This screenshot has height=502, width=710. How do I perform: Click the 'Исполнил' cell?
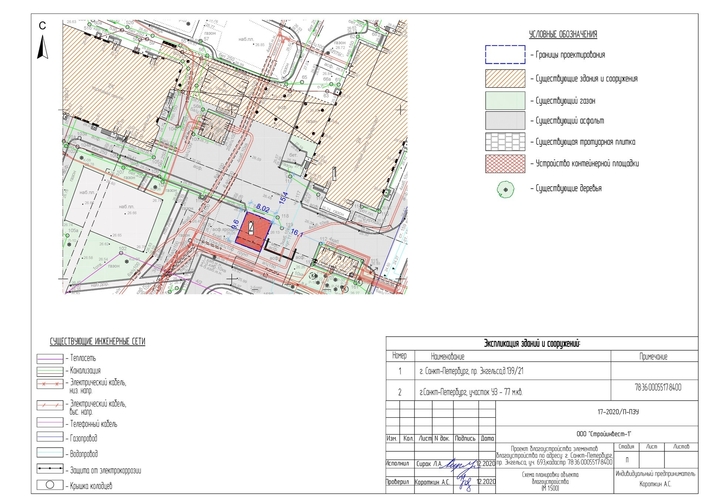tap(398, 464)
